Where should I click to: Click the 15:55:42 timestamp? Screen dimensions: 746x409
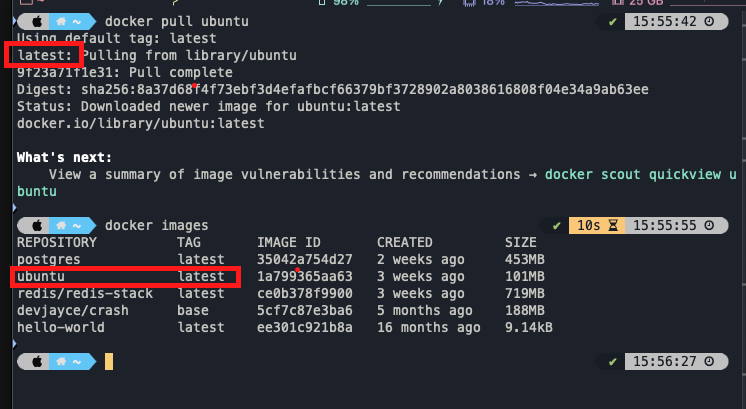(x=665, y=22)
